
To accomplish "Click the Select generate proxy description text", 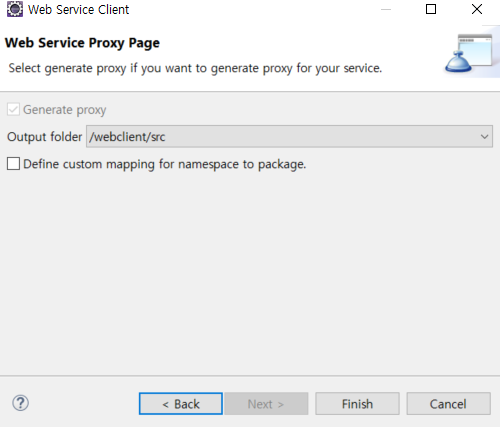I will click(195, 68).
